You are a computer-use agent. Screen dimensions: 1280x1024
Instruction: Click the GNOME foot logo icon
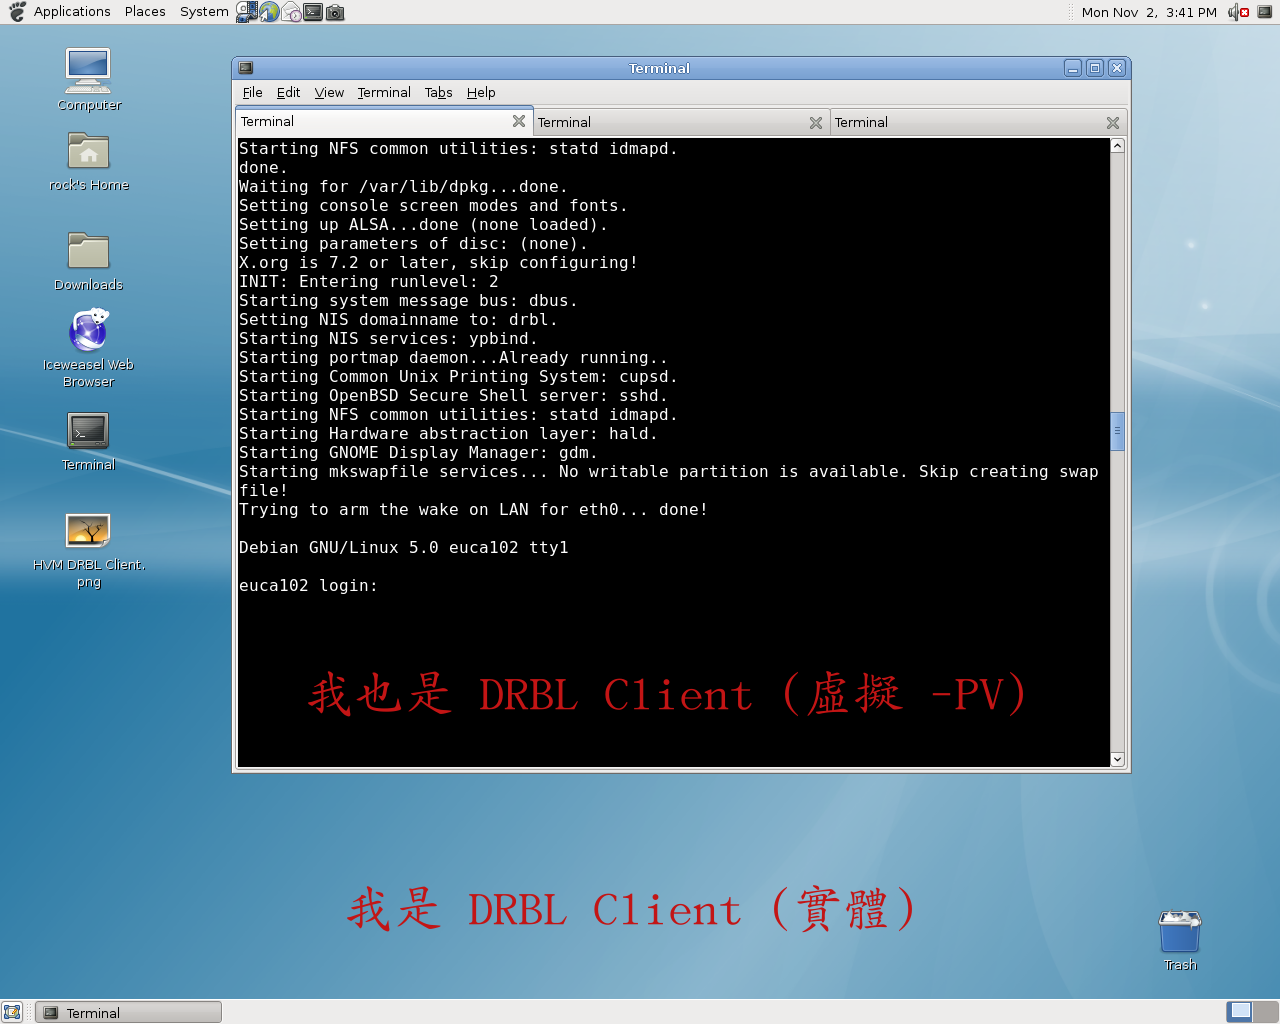point(17,12)
